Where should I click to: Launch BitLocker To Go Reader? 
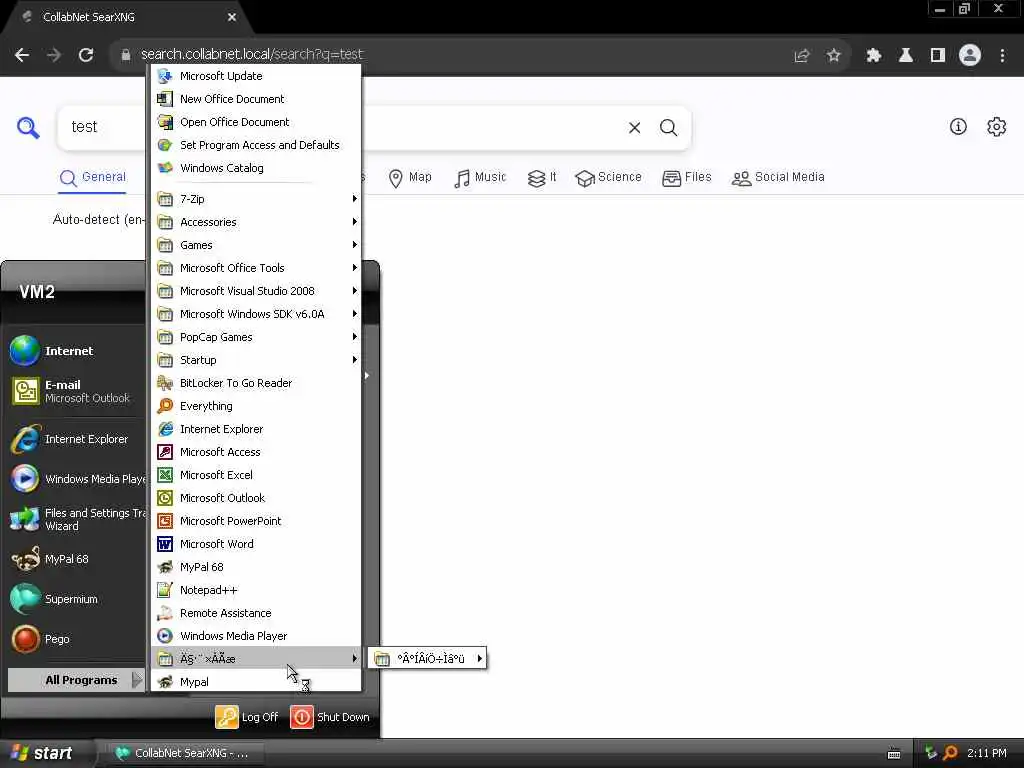pos(256,383)
